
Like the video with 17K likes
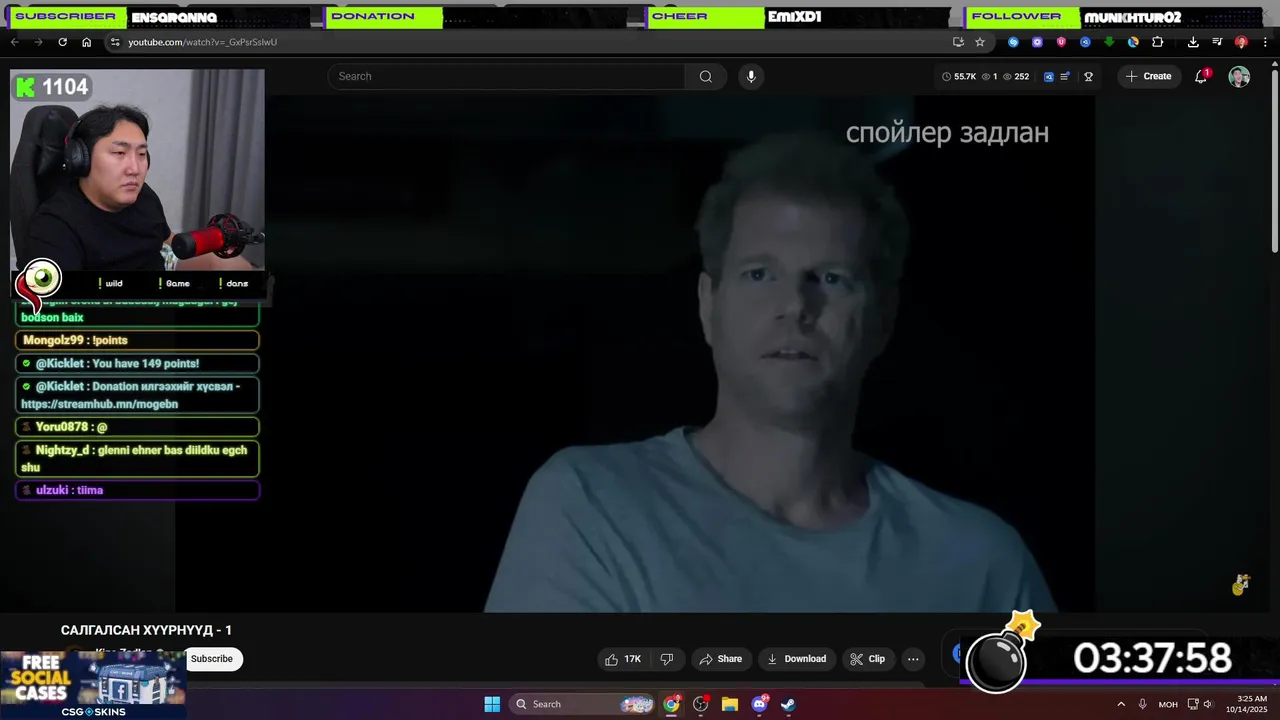(622, 659)
